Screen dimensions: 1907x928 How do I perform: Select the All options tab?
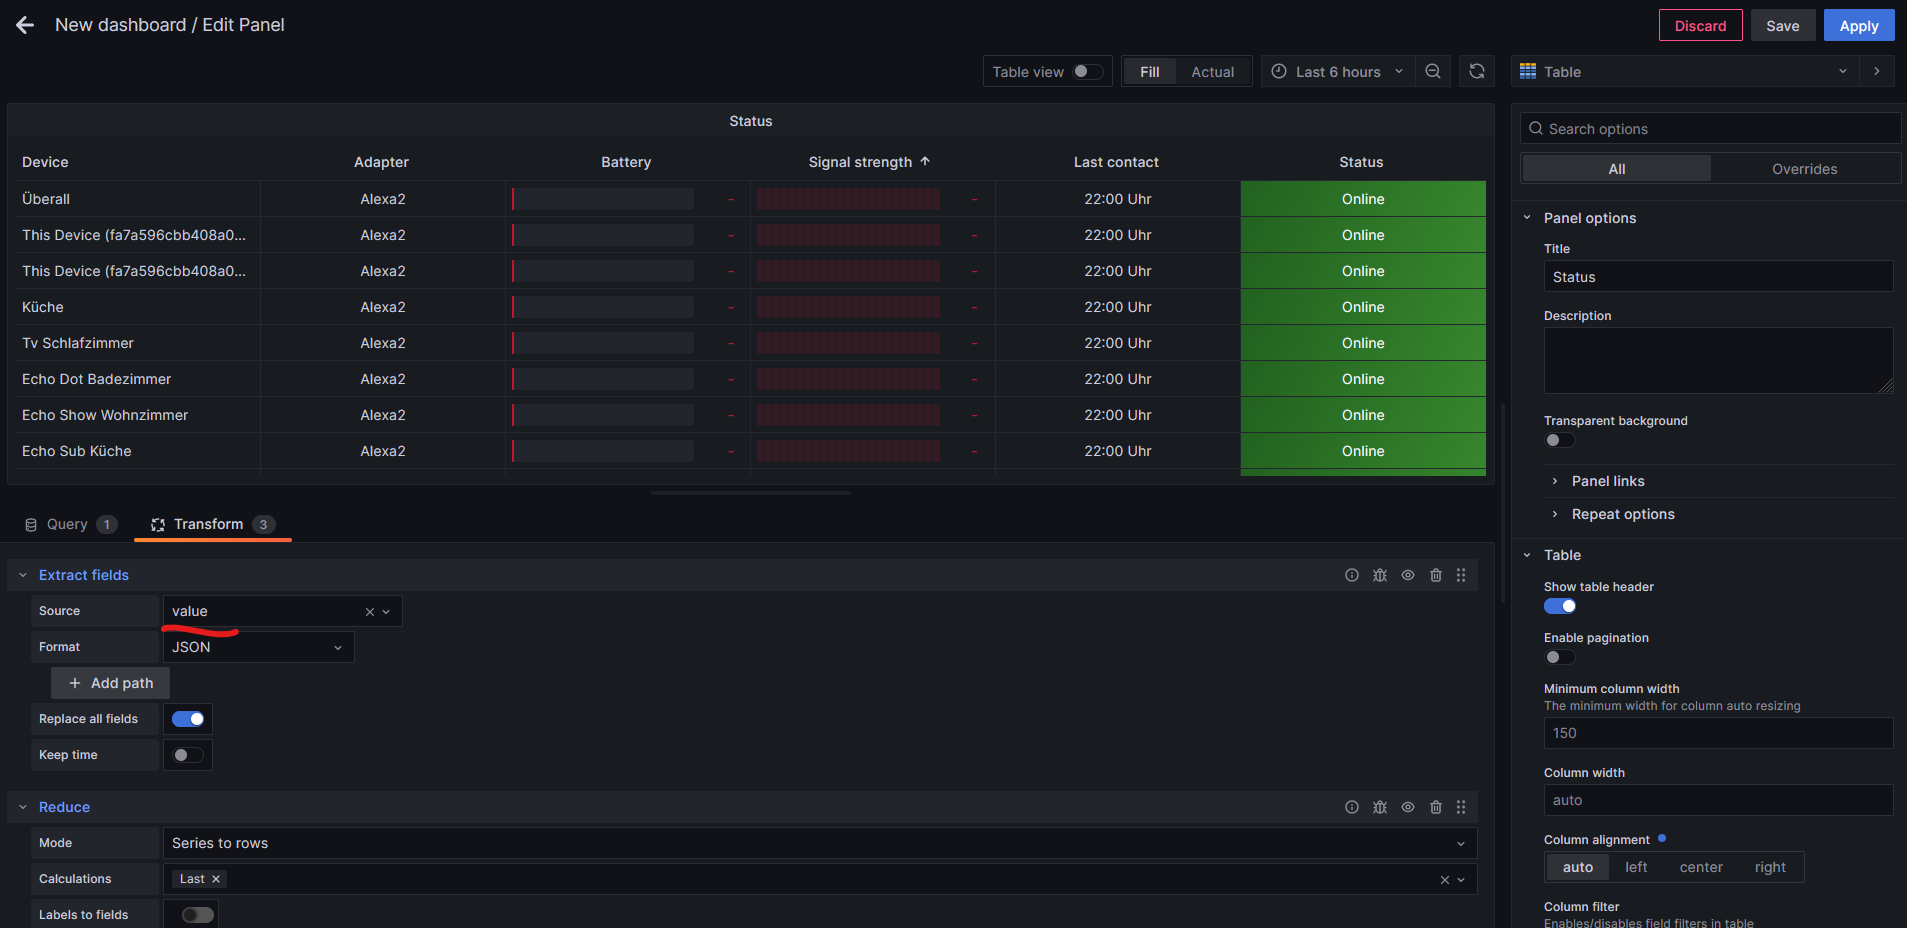(x=1617, y=169)
